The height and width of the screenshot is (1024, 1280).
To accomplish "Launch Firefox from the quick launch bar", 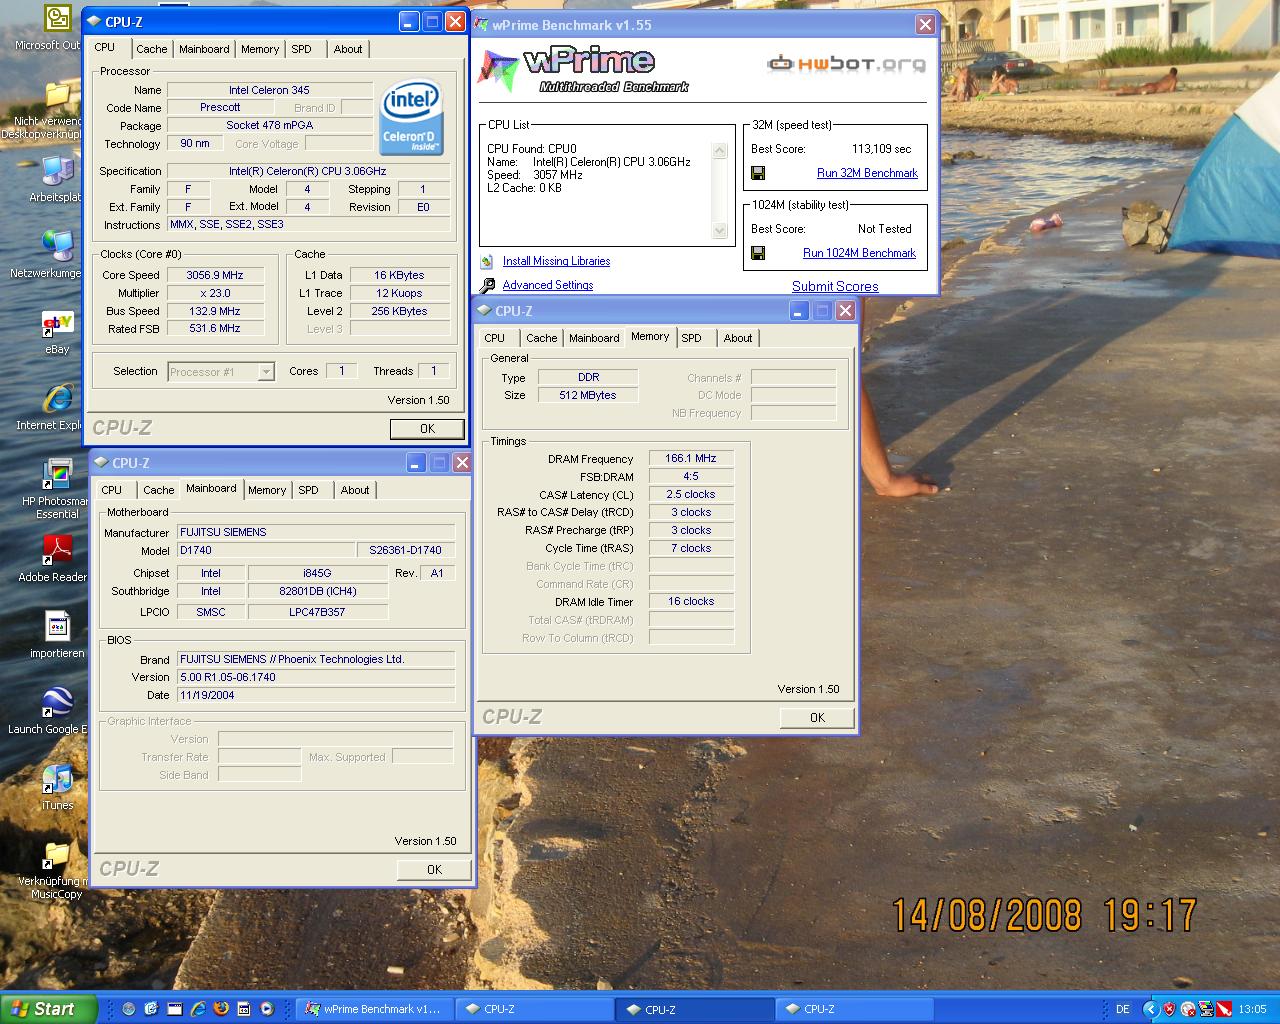I will tap(221, 1009).
